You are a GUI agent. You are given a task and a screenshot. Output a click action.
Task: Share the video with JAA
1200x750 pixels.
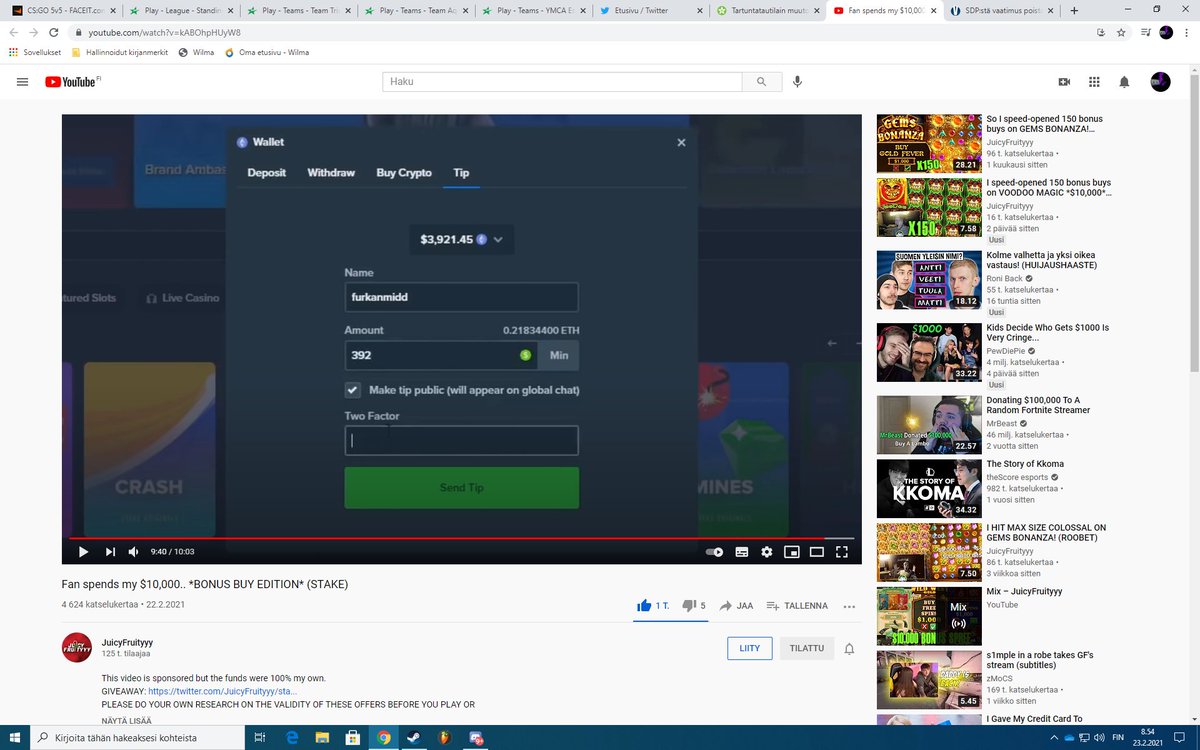click(736, 606)
